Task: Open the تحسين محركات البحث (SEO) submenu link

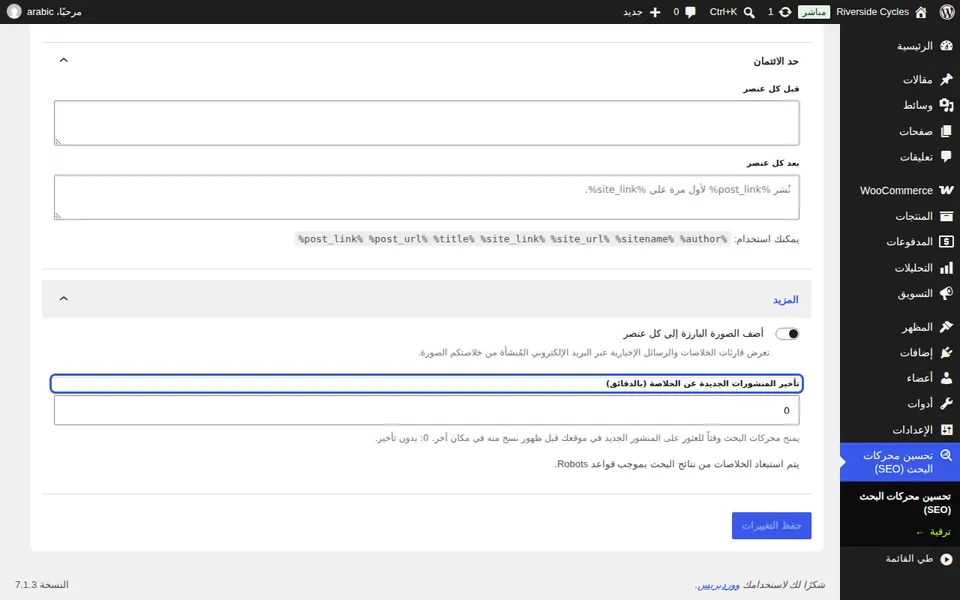Action: tap(906, 503)
